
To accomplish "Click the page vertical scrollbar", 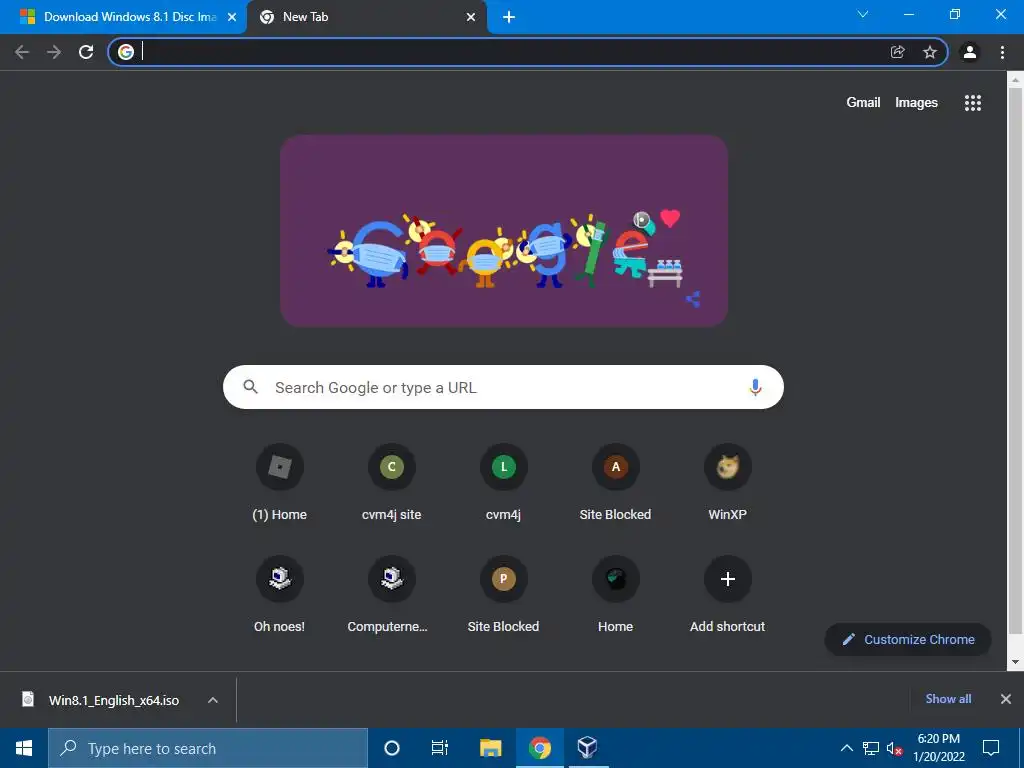I will [x=1015, y=359].
